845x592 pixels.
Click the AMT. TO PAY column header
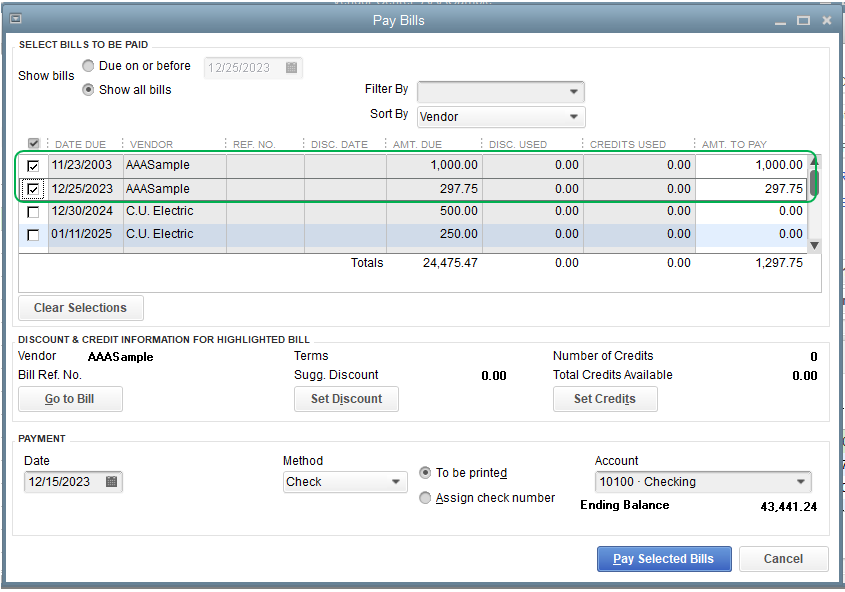pos(735,143)
